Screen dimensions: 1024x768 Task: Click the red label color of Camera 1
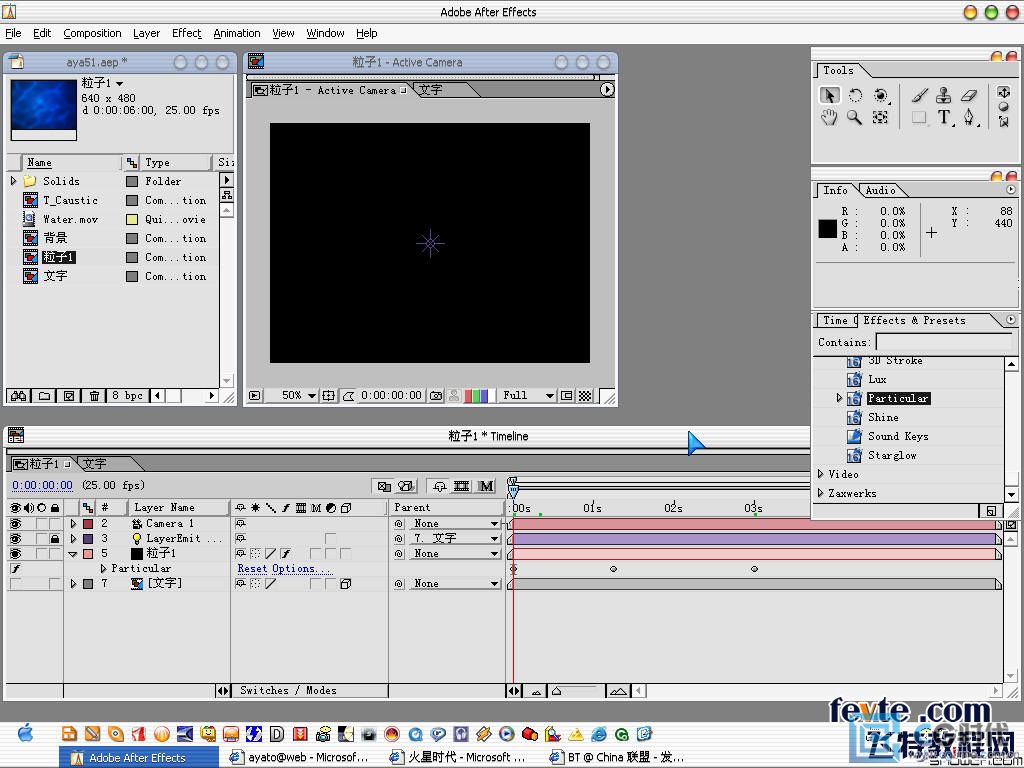88,524
